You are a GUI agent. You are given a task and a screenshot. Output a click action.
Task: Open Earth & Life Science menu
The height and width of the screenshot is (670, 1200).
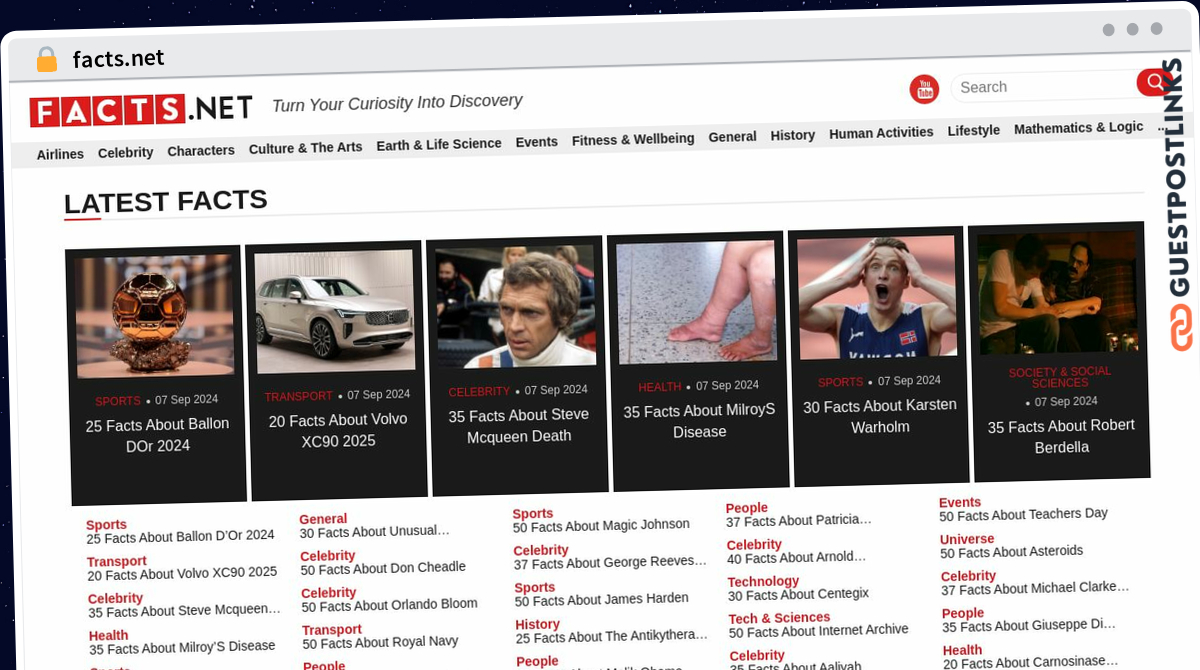pyautogui.click(x=439, y=144)
